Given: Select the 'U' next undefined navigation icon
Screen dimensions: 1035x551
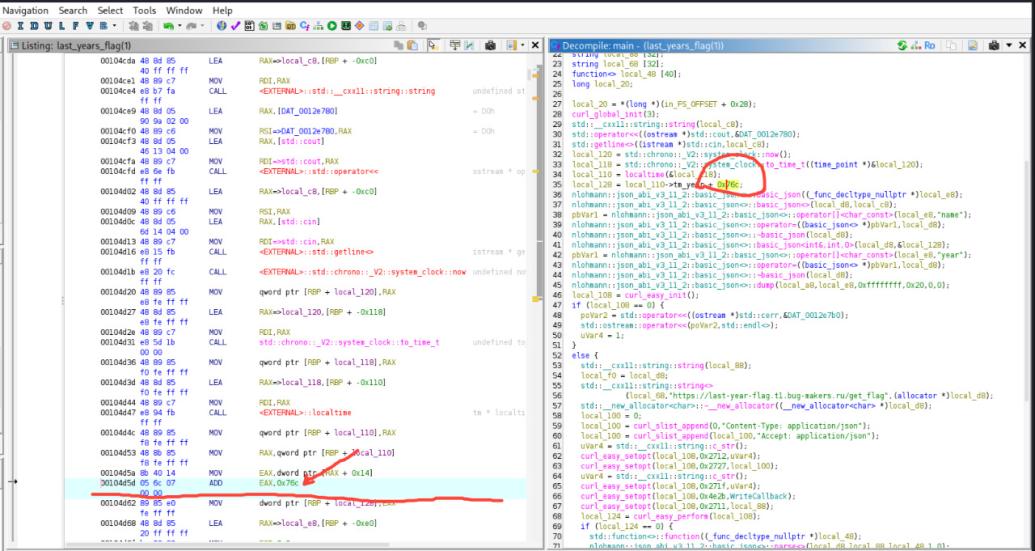Looking at the screenshot, I should [49, 26].
